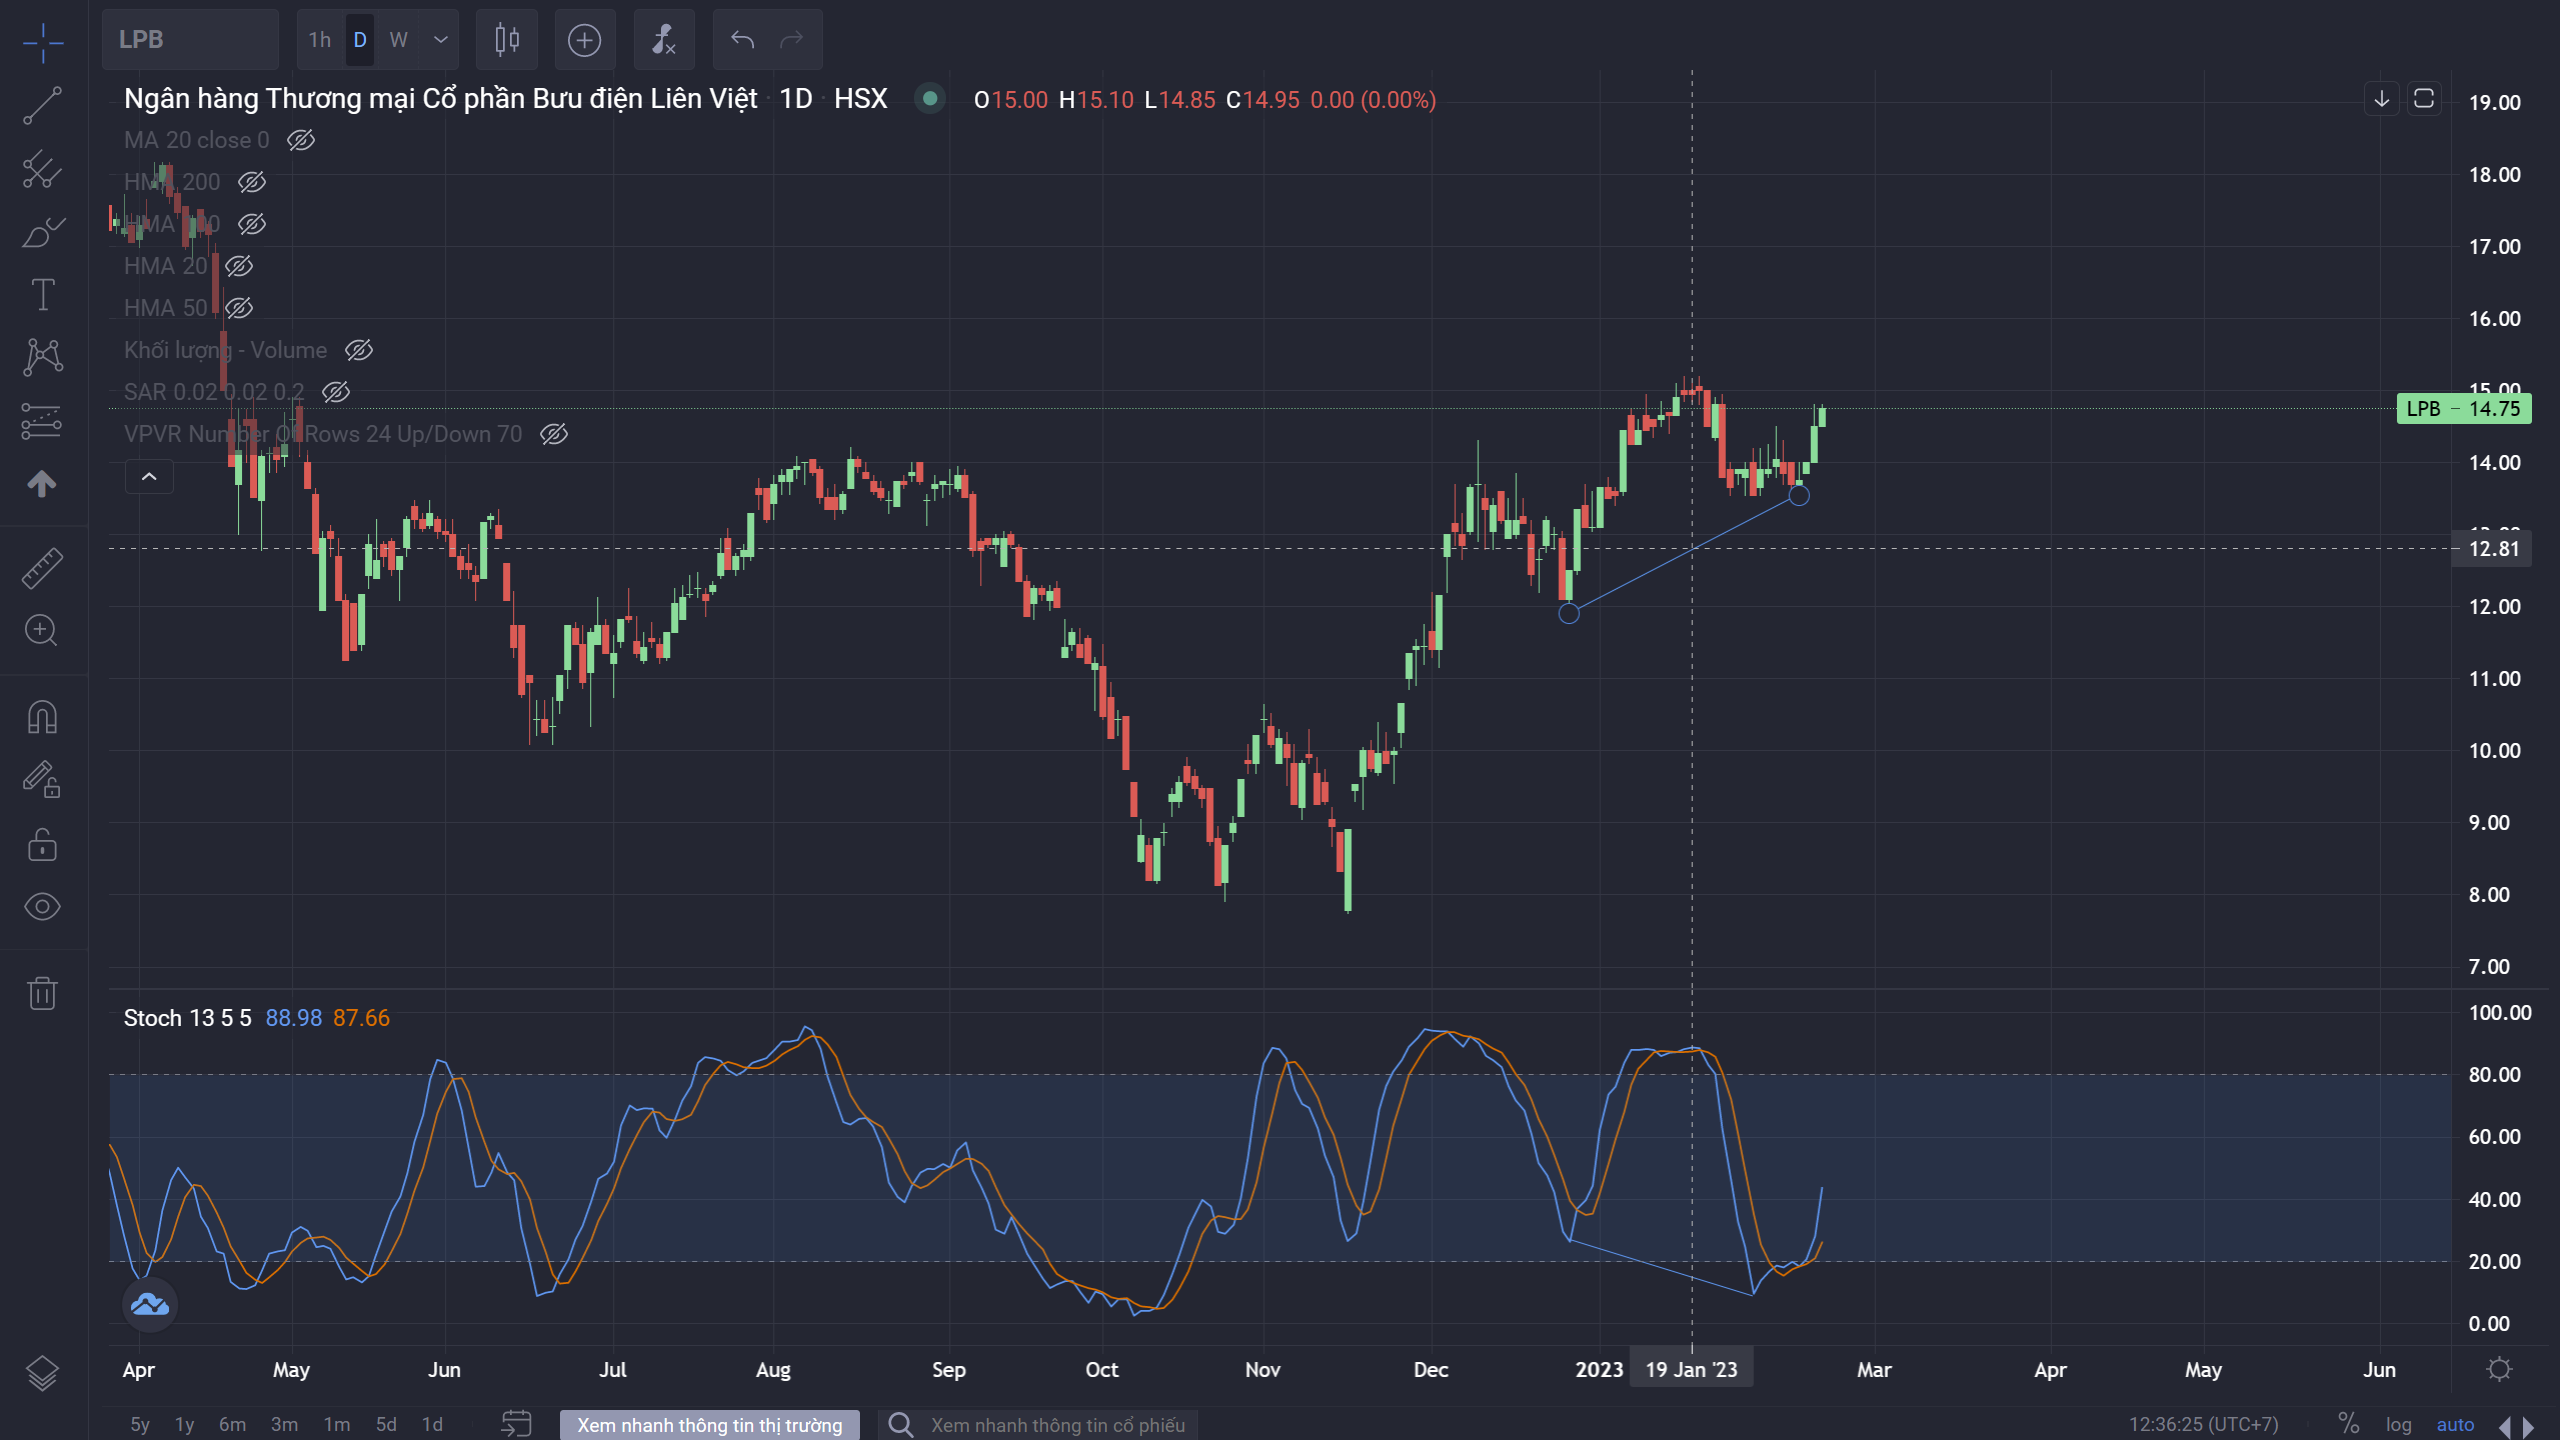Toggle auto scale mode
Image resolution: width=2560 pixels, height=1440 pixels.
click(x=2455, y=1425)
